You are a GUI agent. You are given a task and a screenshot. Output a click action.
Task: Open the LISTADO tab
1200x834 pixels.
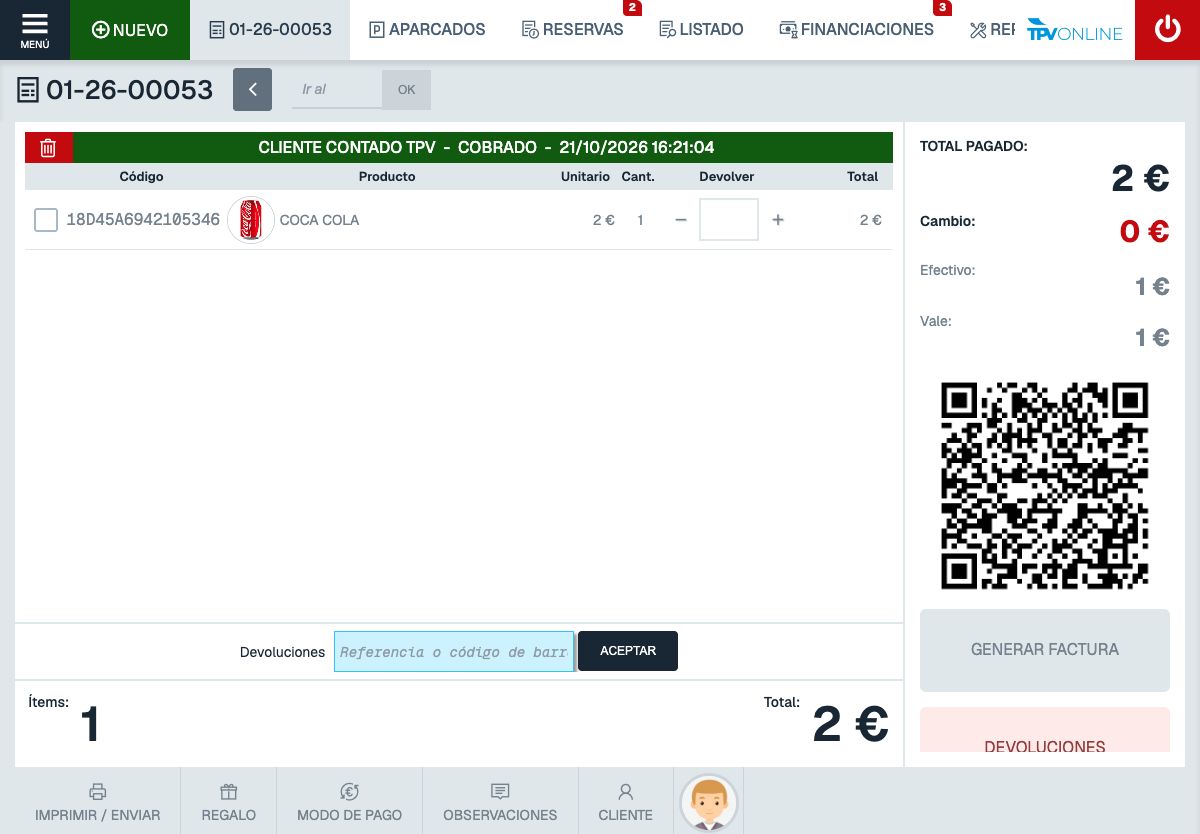(x=702, y=30)
